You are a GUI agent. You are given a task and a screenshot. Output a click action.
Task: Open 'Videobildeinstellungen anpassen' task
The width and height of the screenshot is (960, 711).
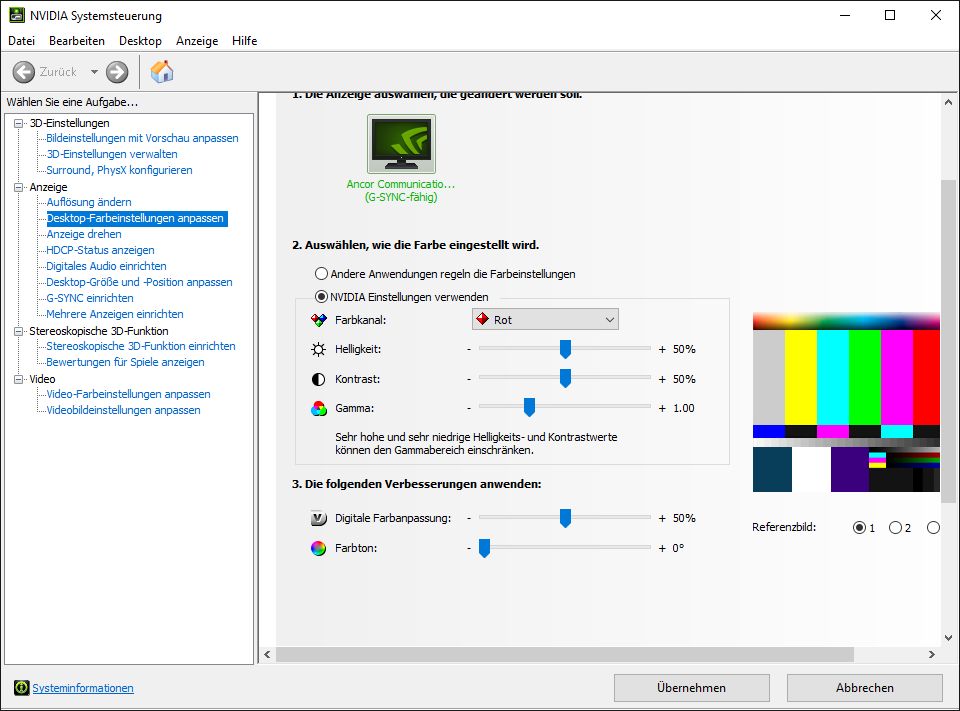pos(124,410)
